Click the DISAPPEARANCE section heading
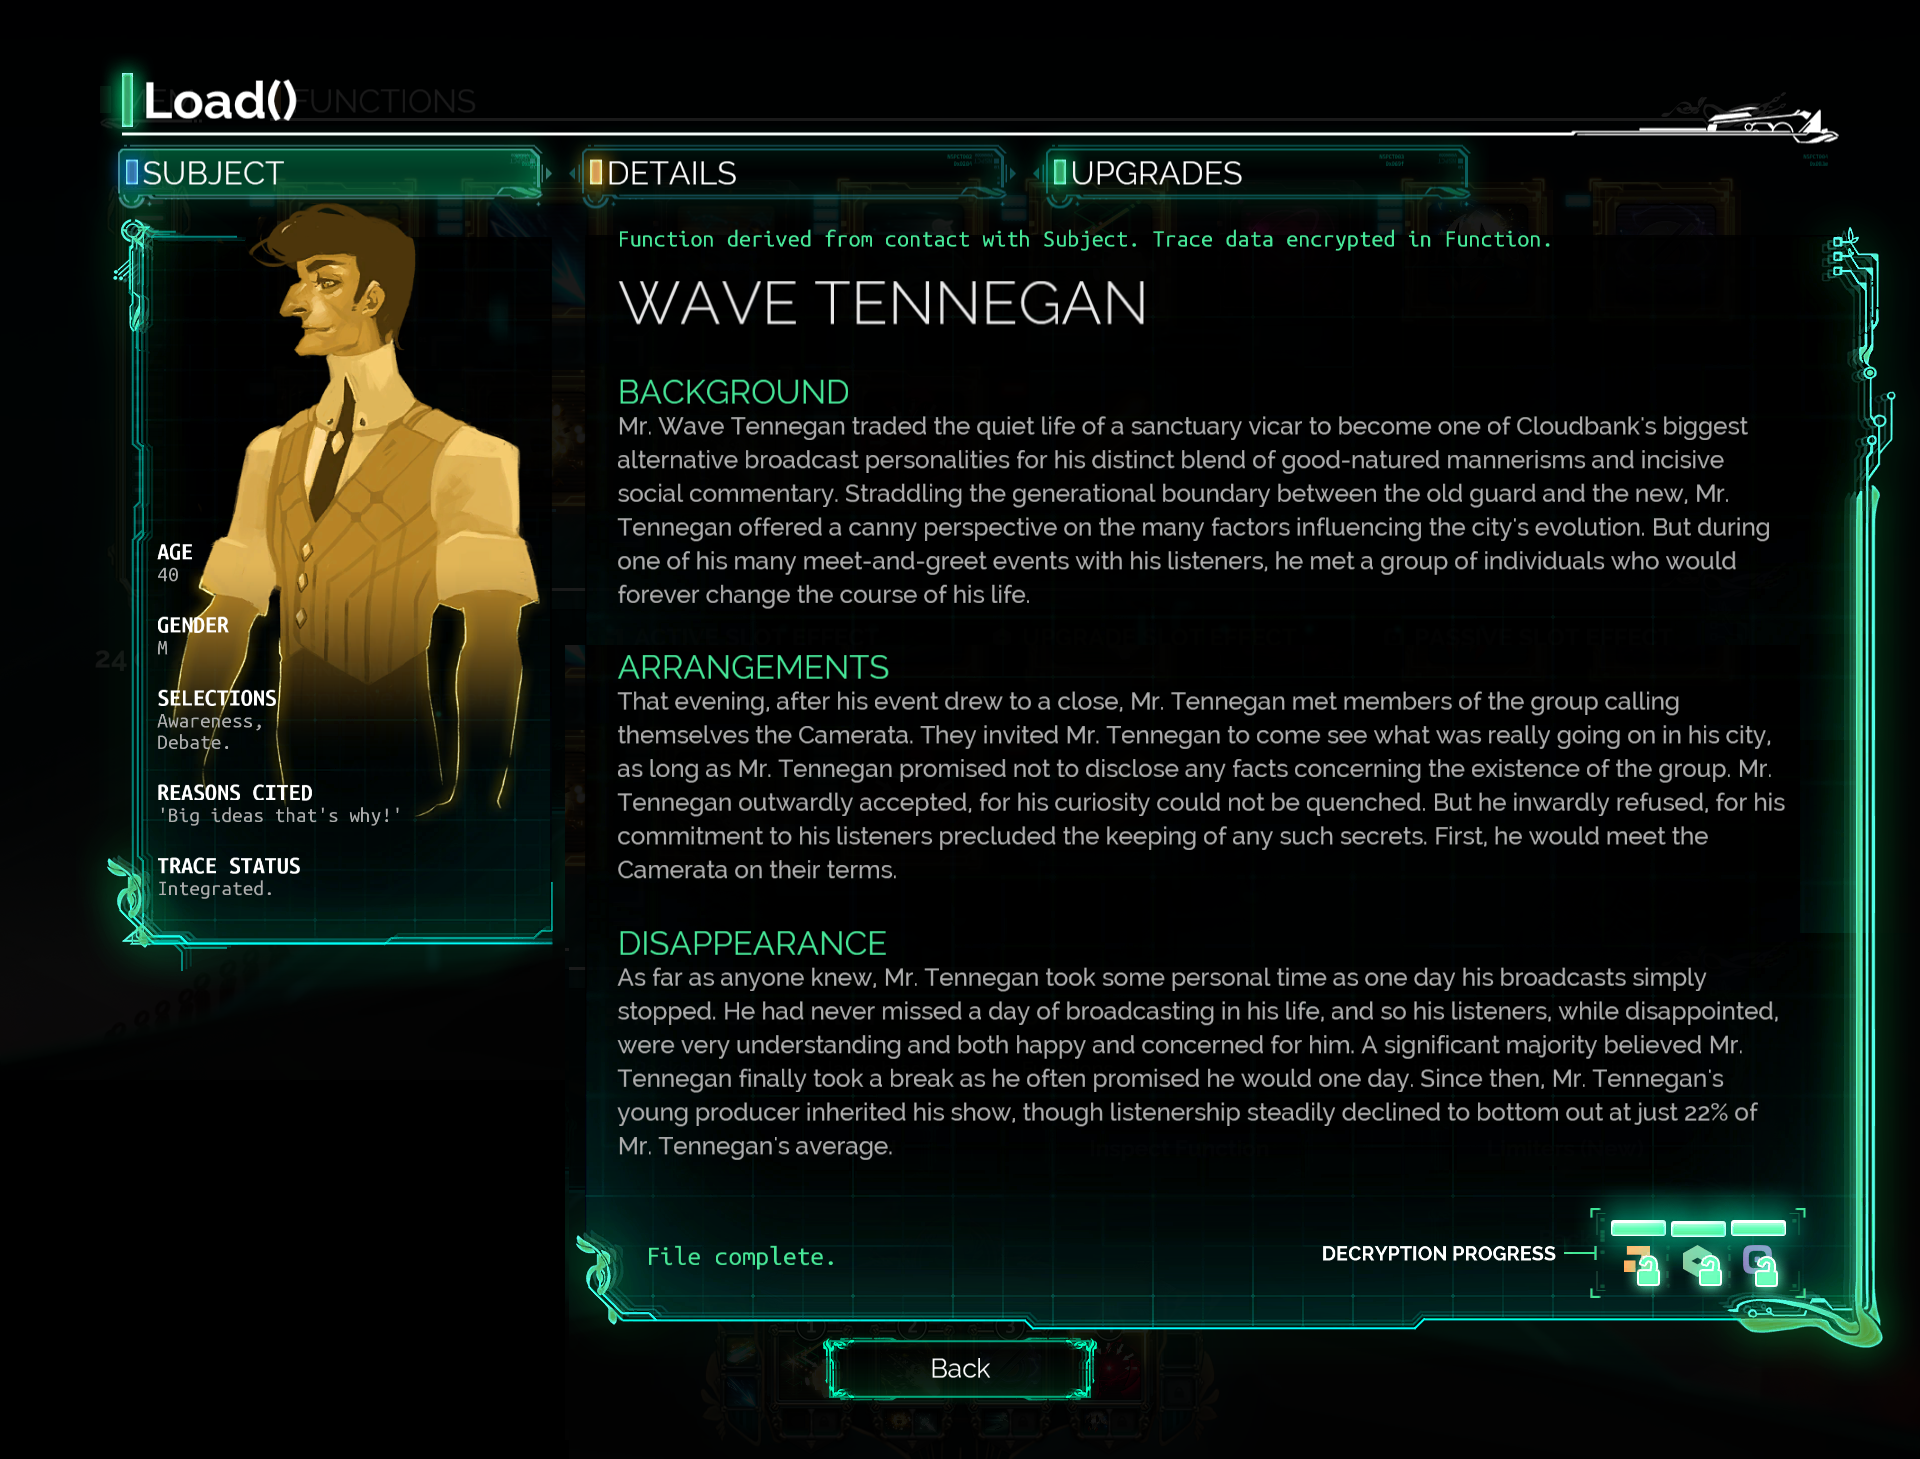 [x=752, y=943]
